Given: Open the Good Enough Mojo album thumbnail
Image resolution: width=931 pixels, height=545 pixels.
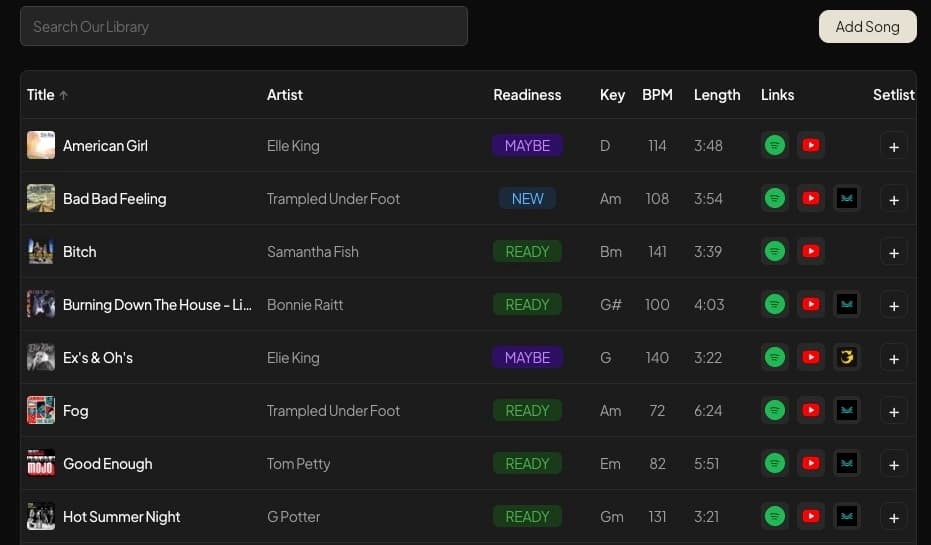Looking at the screenshot, I should coord(41,463).
